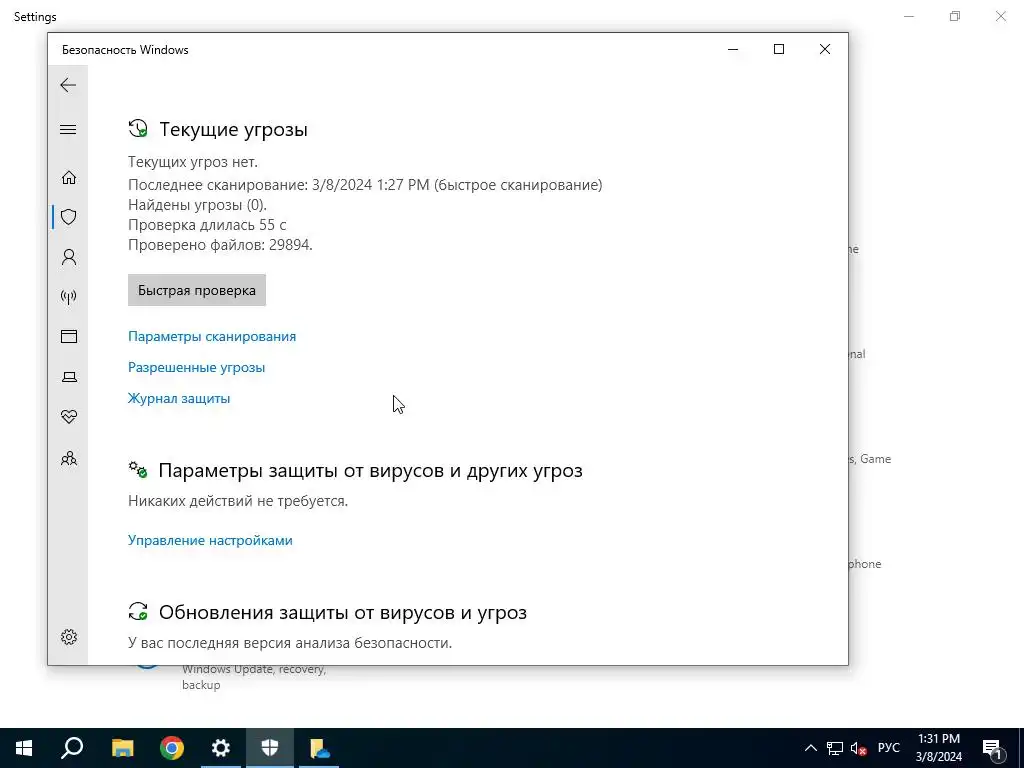Select Virus & threat protection shield icon
1024x768 pixels.
coord(69,217)
